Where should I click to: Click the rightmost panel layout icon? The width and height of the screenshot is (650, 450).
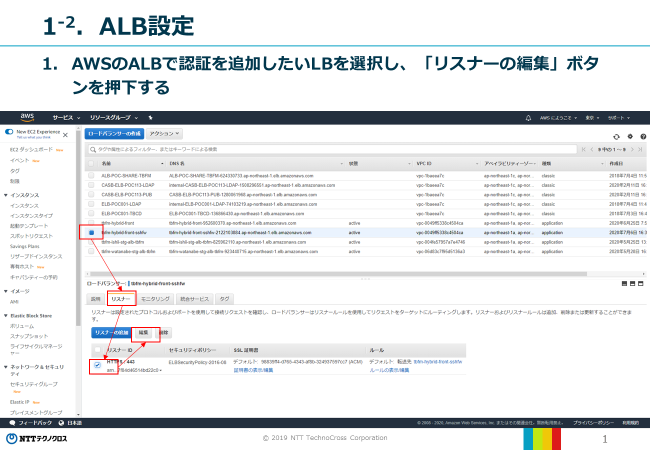[x=640, y=283]
